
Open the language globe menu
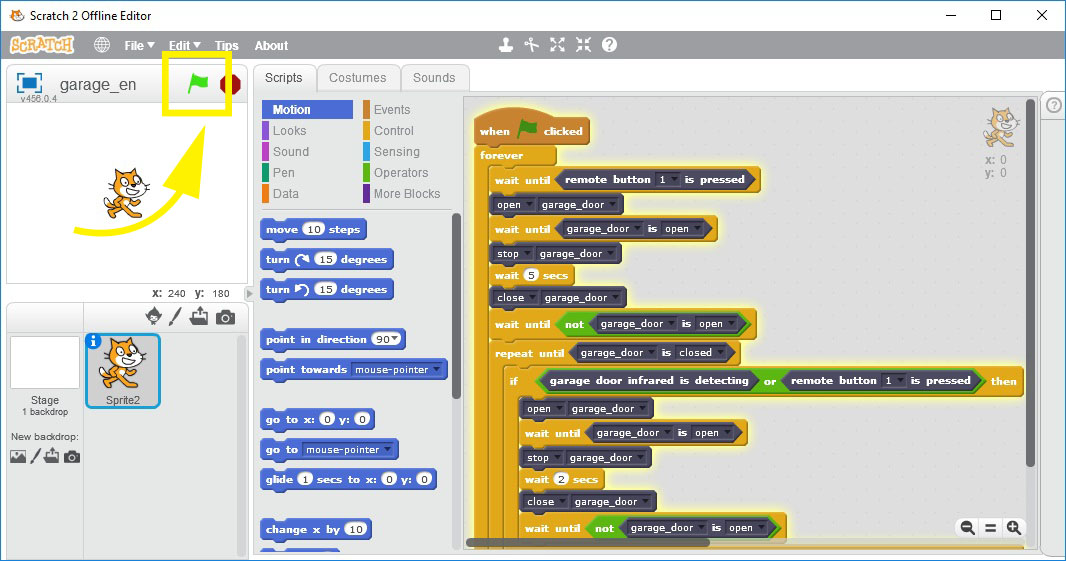click(102, 45)
